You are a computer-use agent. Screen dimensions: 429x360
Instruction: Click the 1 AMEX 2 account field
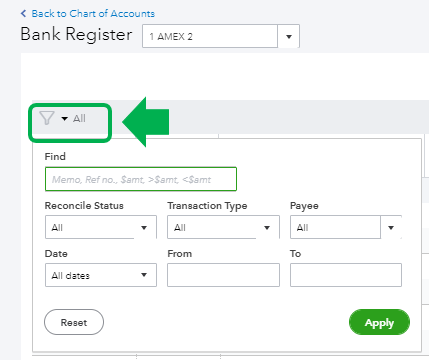coord(210,36)
